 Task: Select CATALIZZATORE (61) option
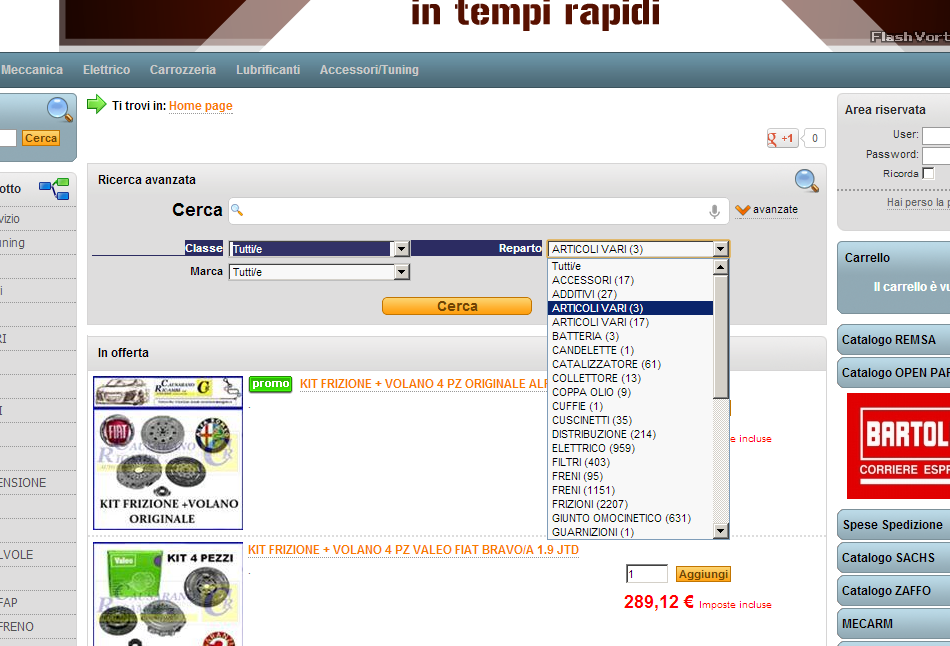[x=630, y=364]
